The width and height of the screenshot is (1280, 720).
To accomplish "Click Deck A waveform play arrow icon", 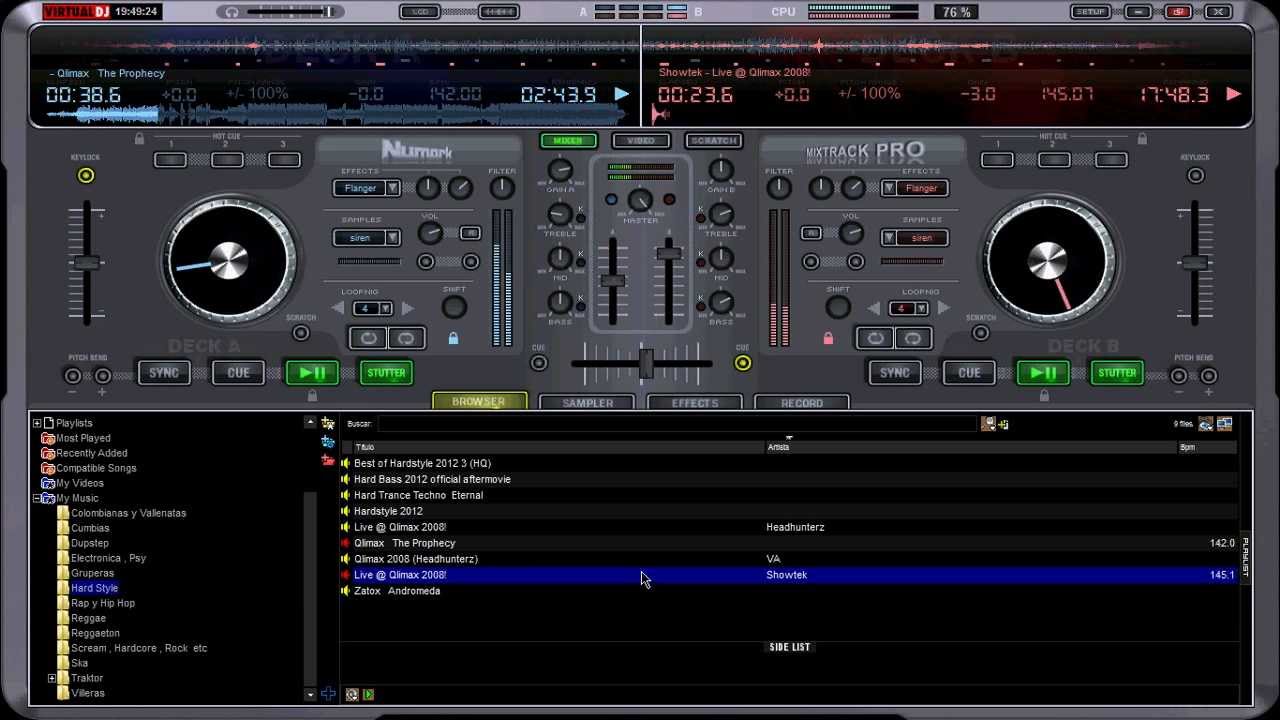I will pos(621,94).
